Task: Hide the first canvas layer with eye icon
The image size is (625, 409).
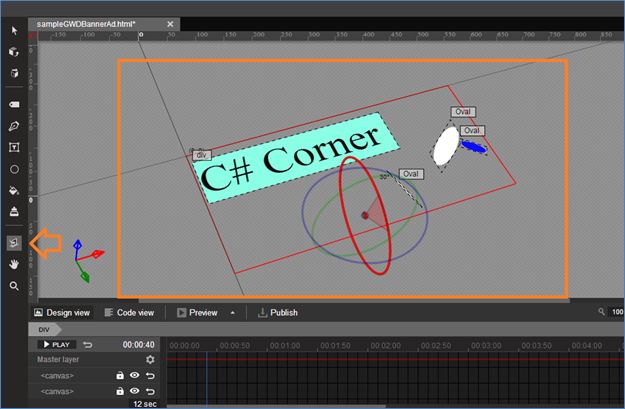Action: point(135,375)
